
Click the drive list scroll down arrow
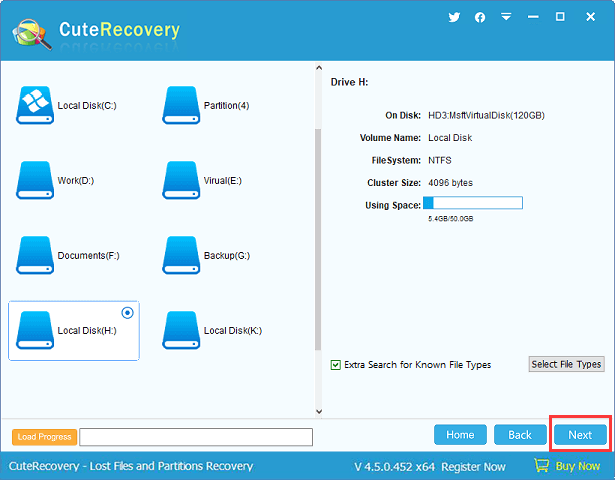click(x=319, y=411)
